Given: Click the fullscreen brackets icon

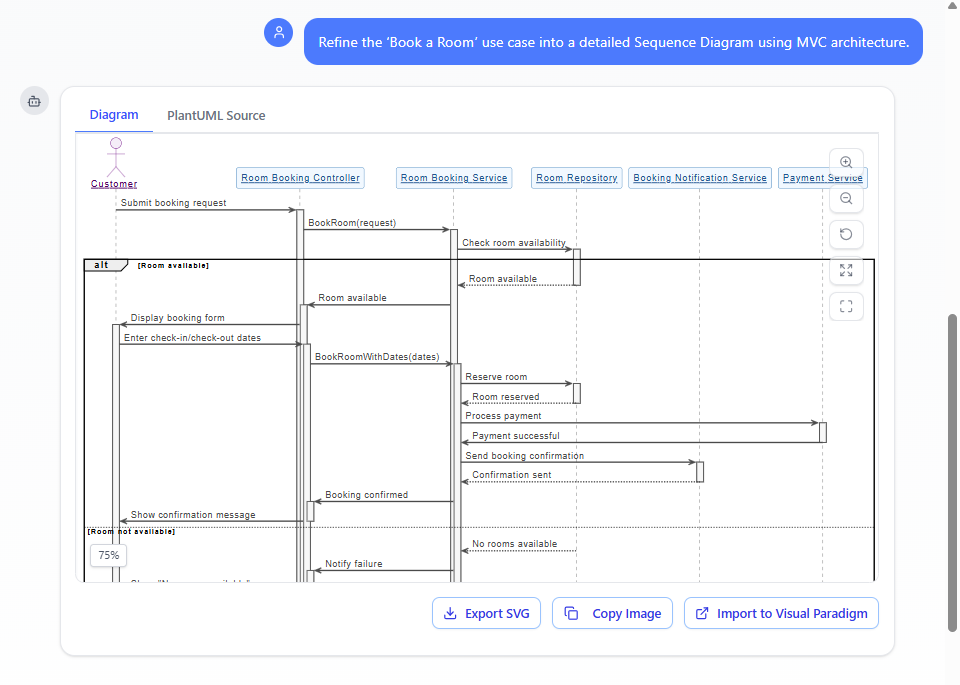Looking at the screenshot, I should pyautogui.click(x=846, y=307).
